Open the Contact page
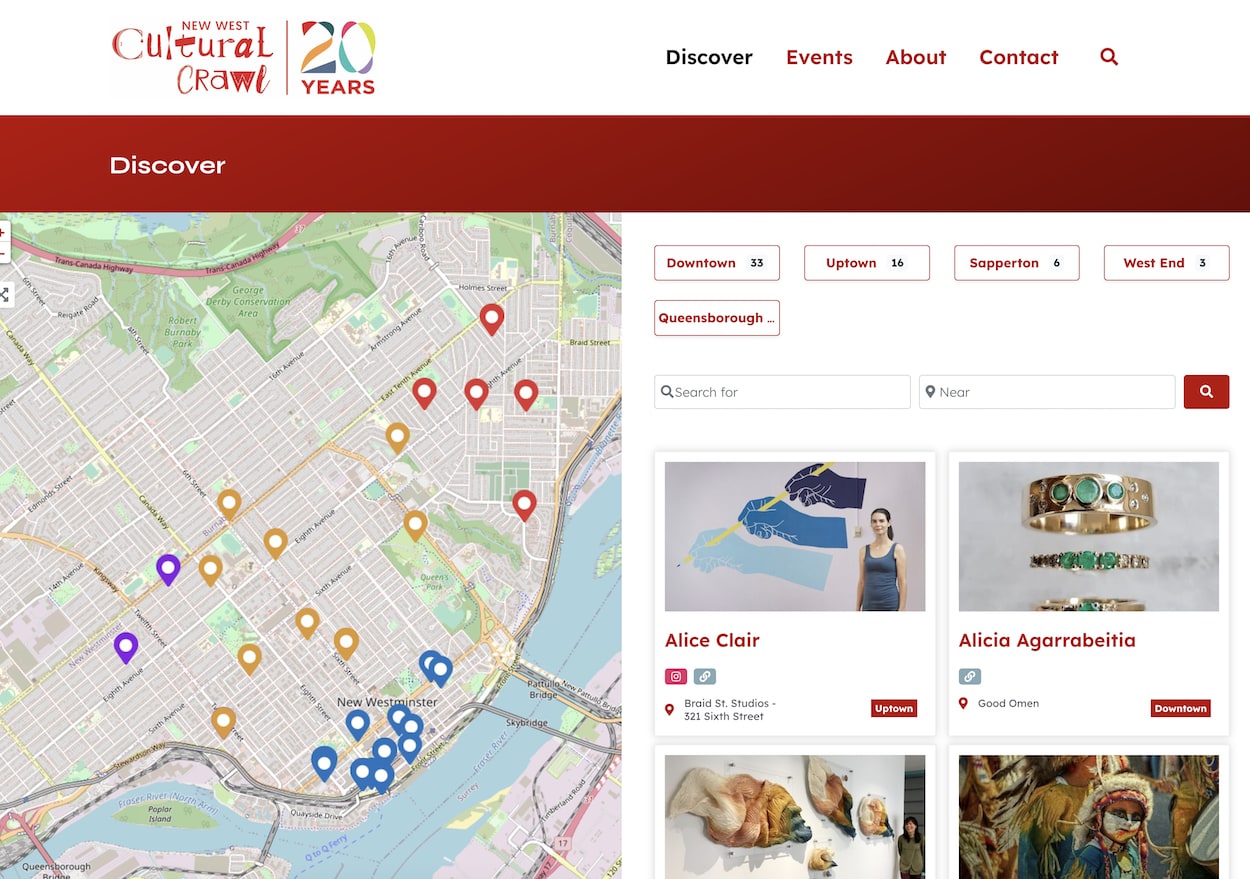 1018,57
